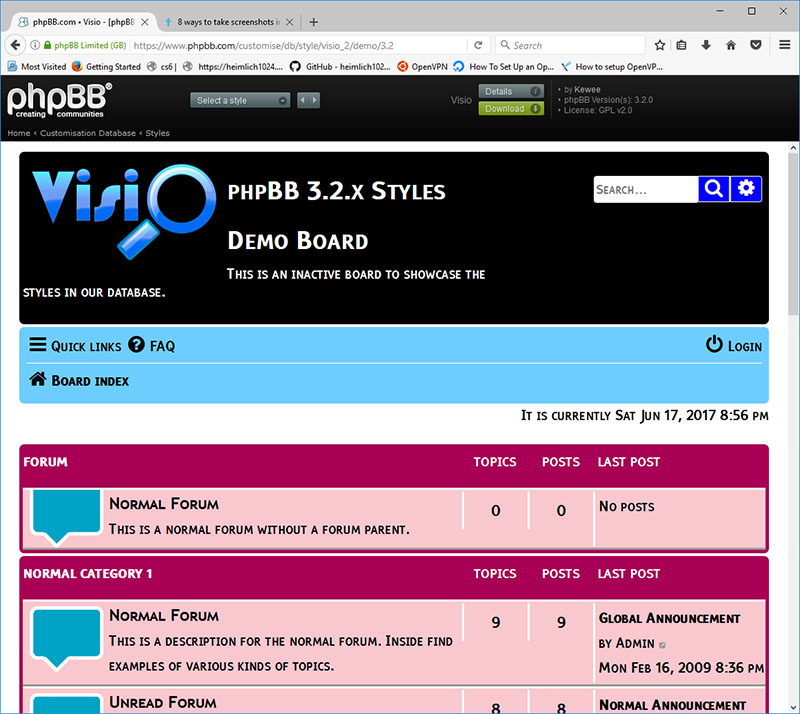Screen dimensions: 800x714
Task: Close the 8 ways to take screenshots tab
Action: point(289,22)
